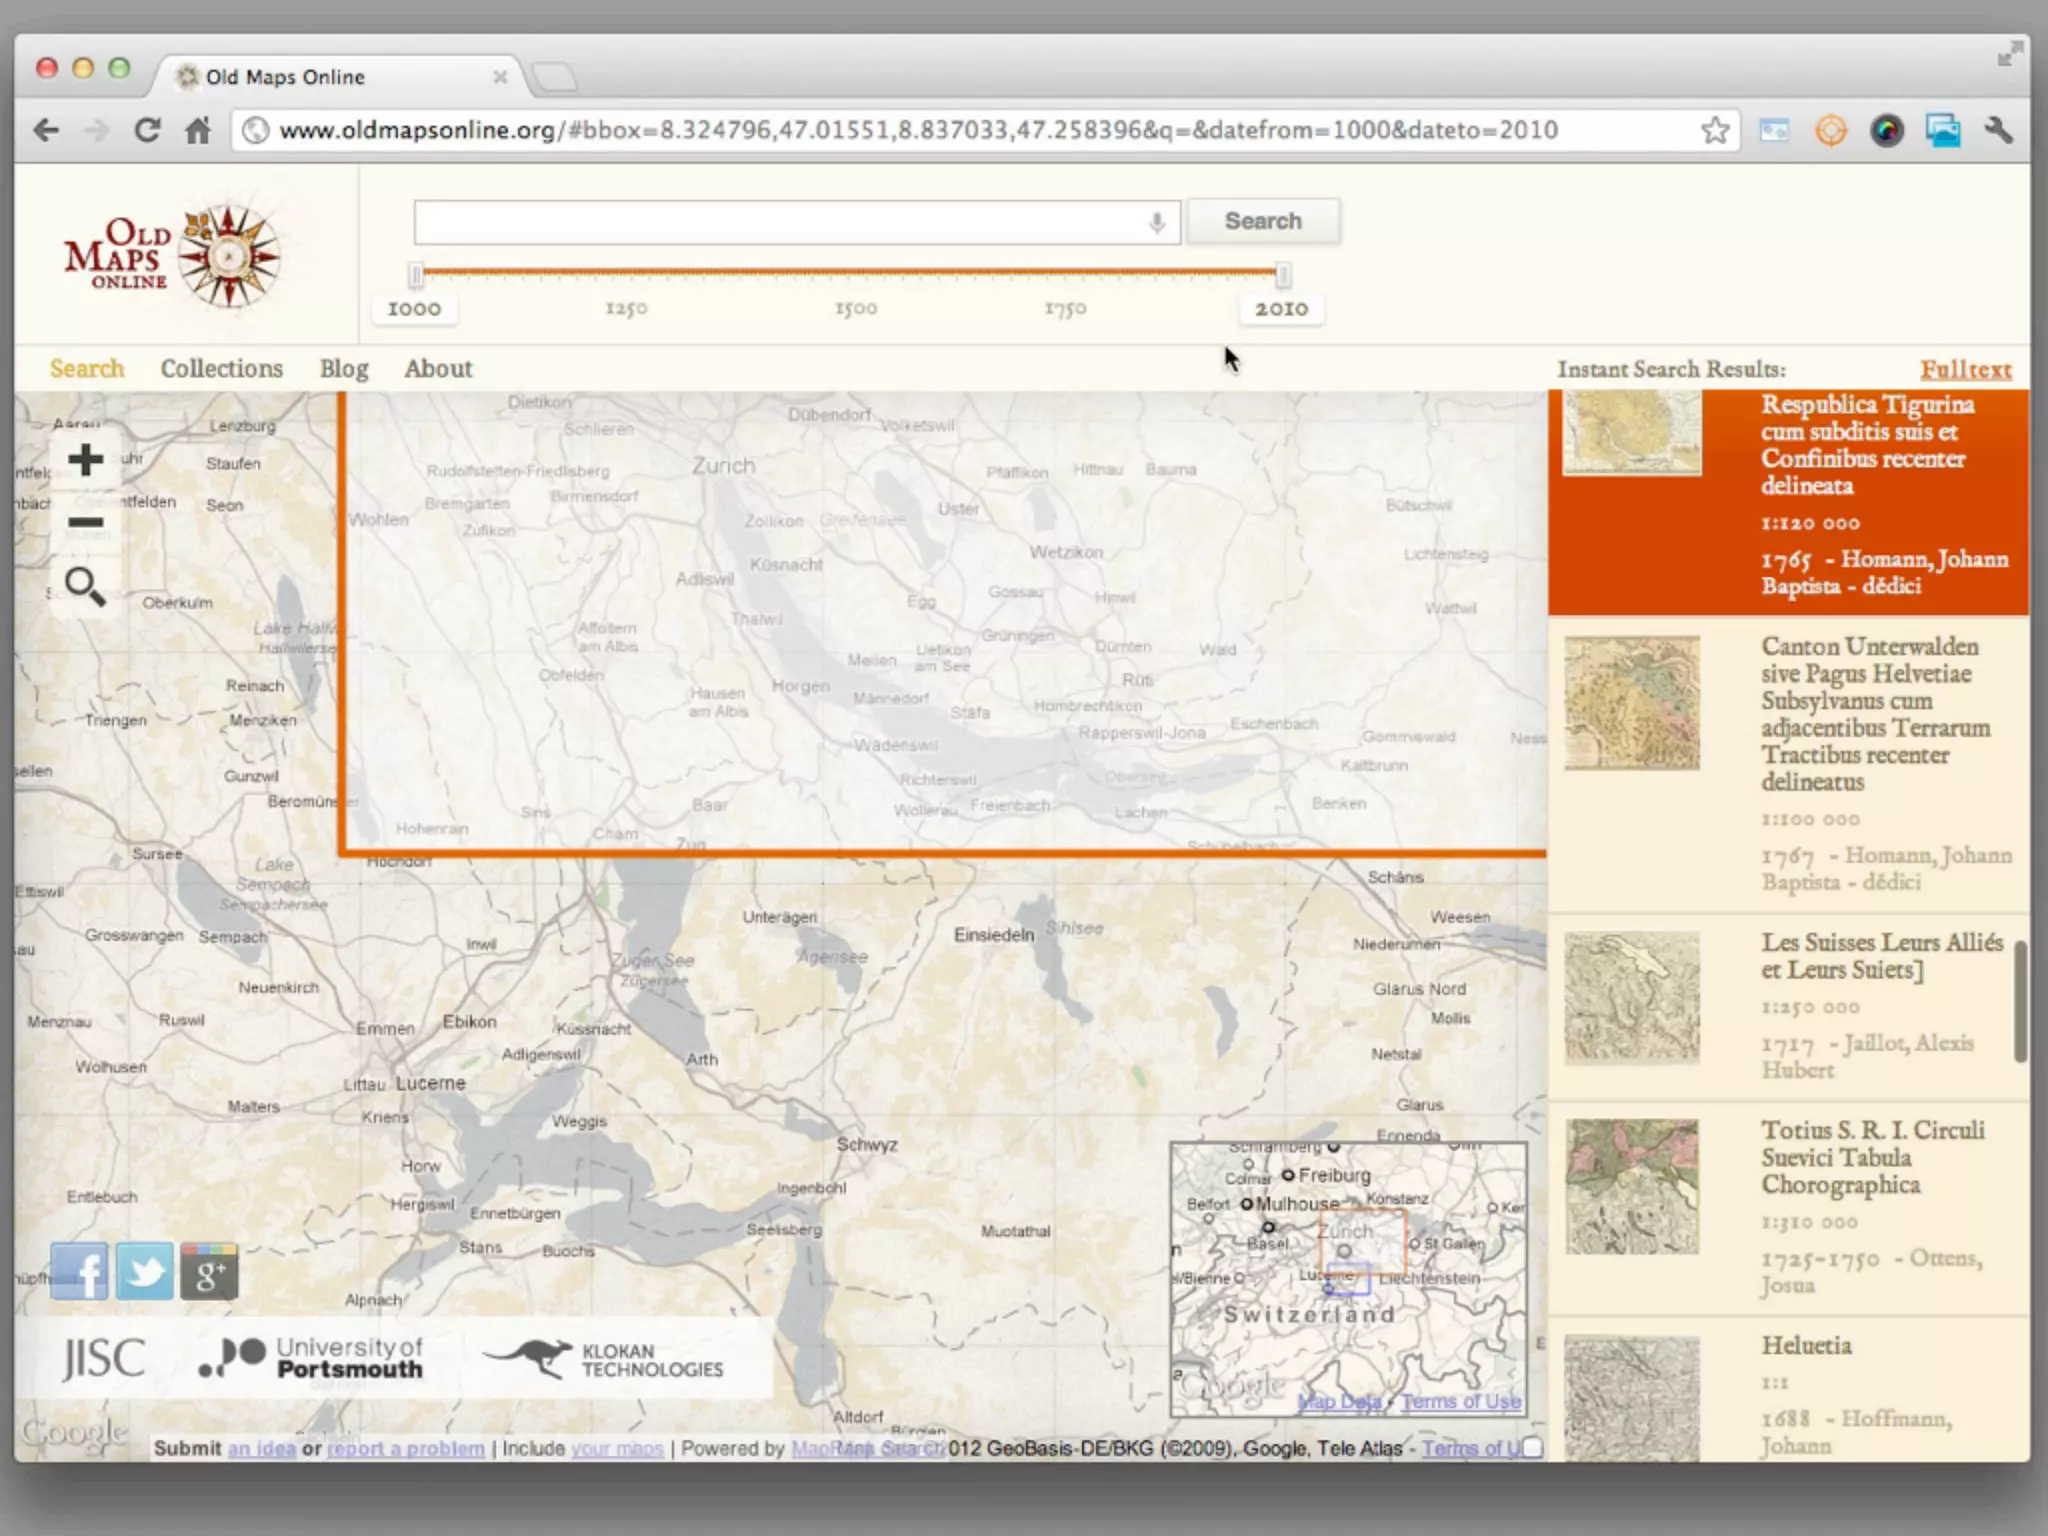
Task: Bookmark page with the star icon
Action: coord(1715,130)
